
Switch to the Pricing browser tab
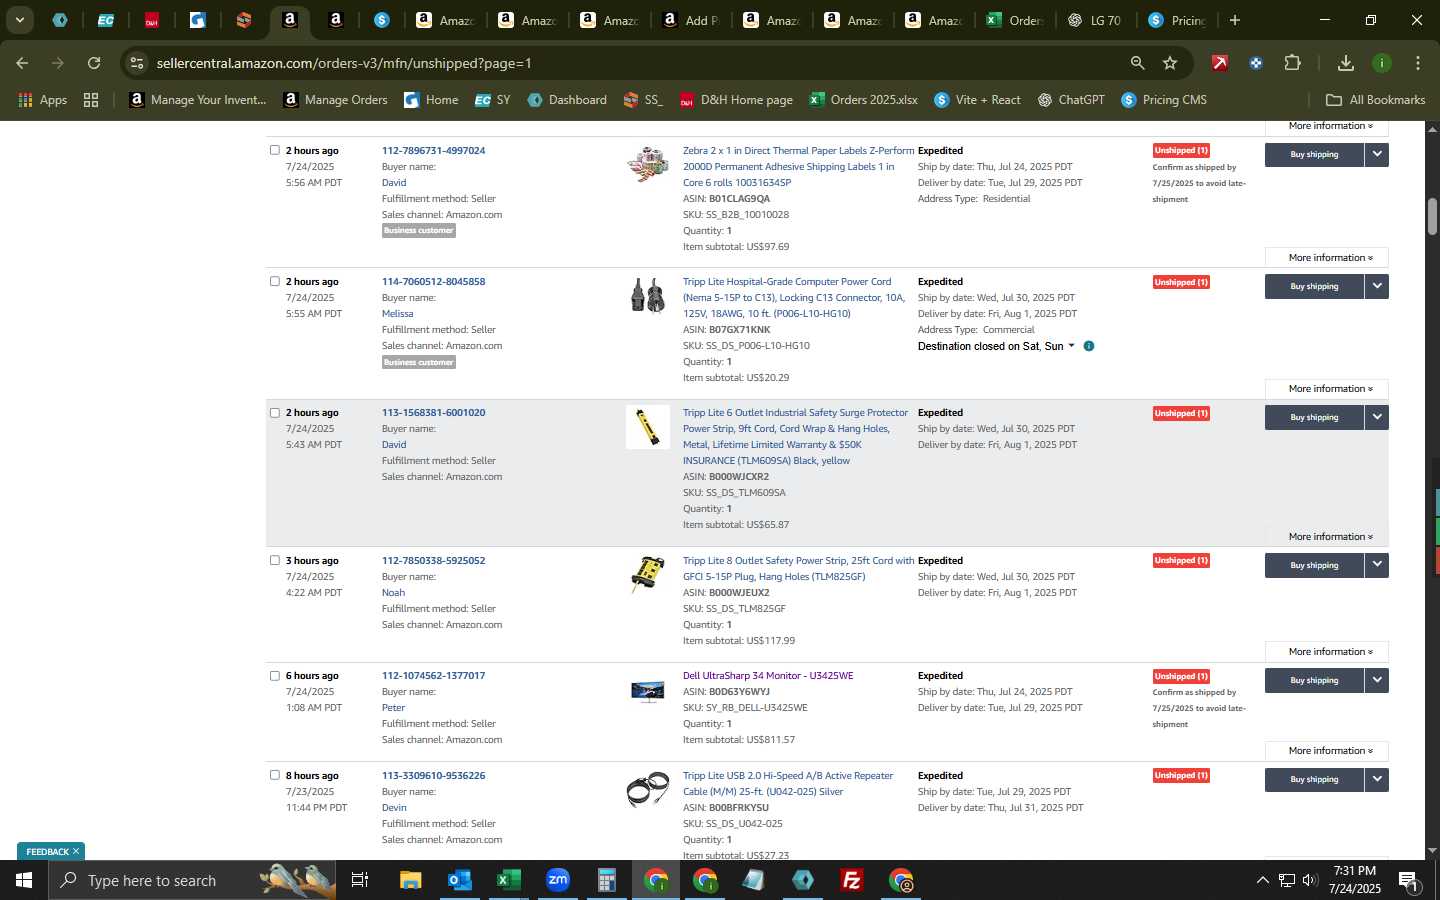[x=1176, y=20]
